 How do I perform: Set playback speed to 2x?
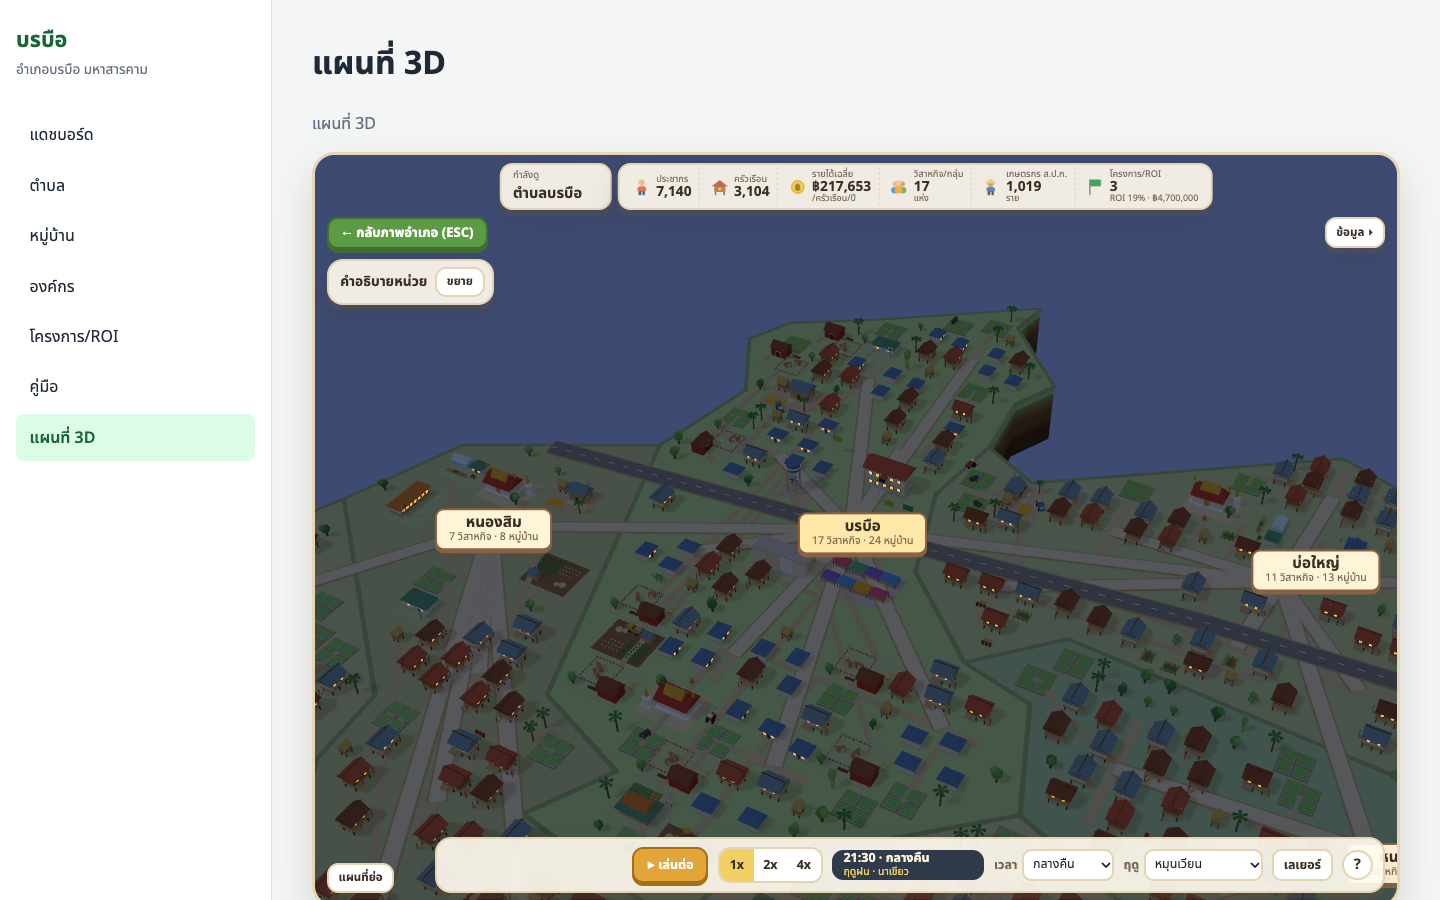[770, 865]
